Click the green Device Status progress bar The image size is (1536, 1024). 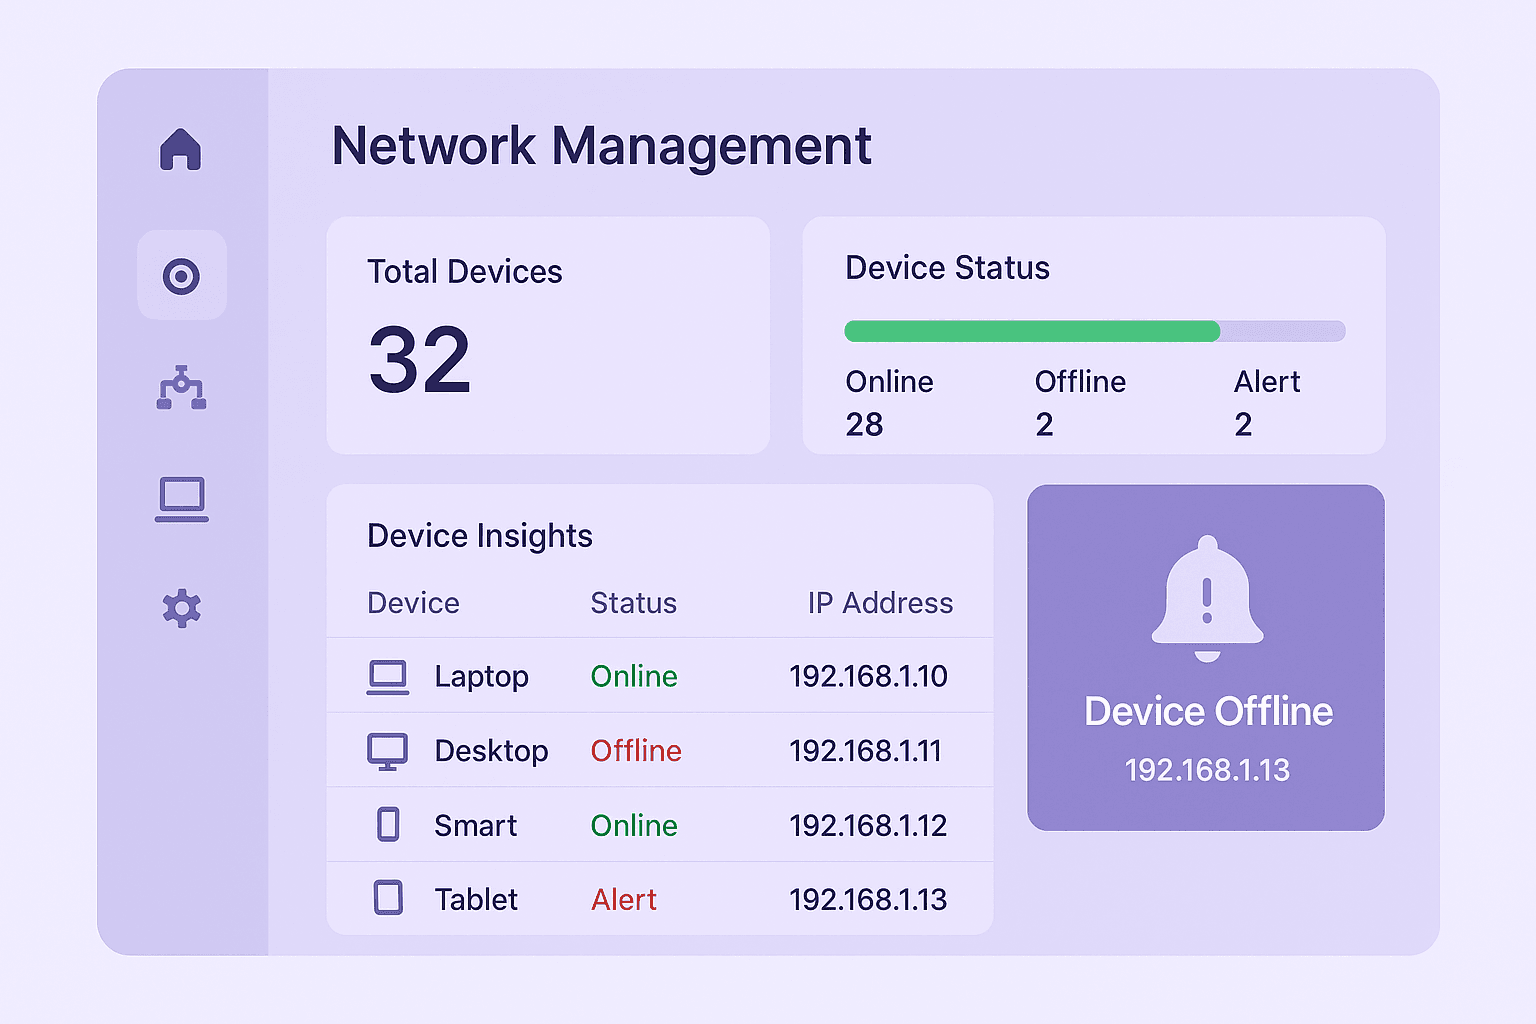tap(1030, 330)
